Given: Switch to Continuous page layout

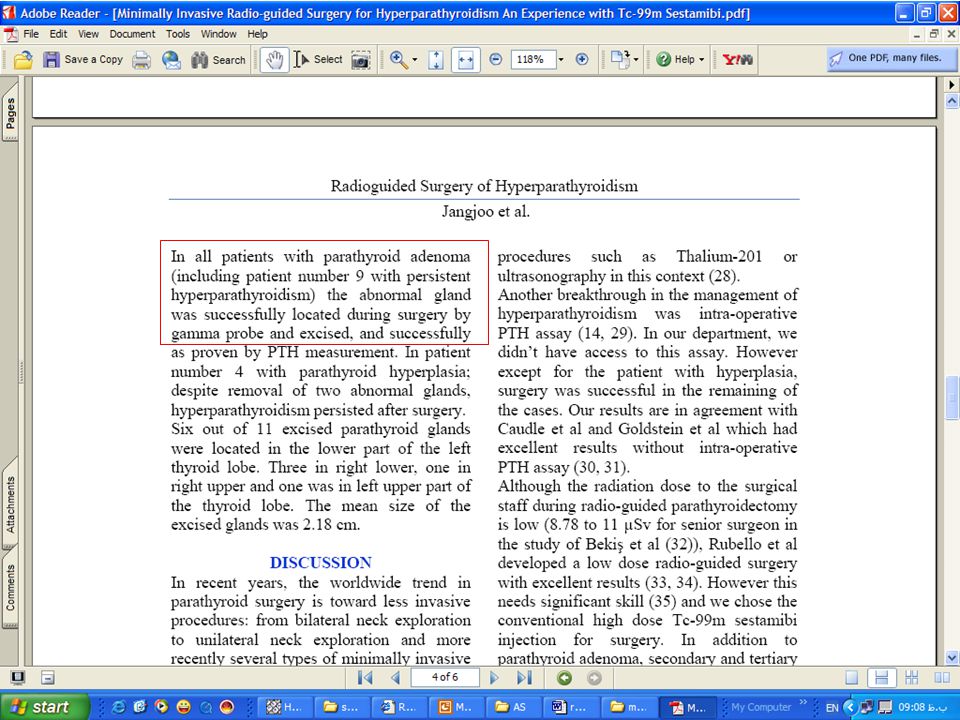Looking at the screenshot, I should (882, 677).
